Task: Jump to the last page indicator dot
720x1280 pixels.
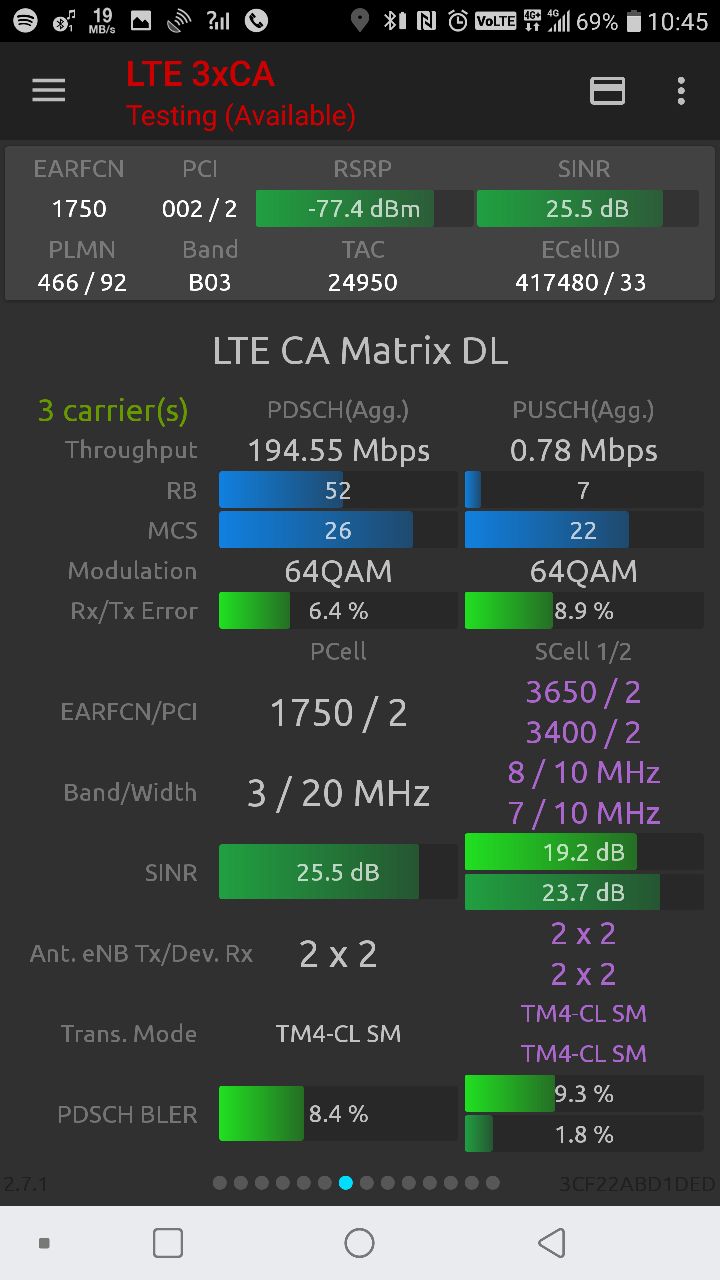Action: [x=492, y=1183]
